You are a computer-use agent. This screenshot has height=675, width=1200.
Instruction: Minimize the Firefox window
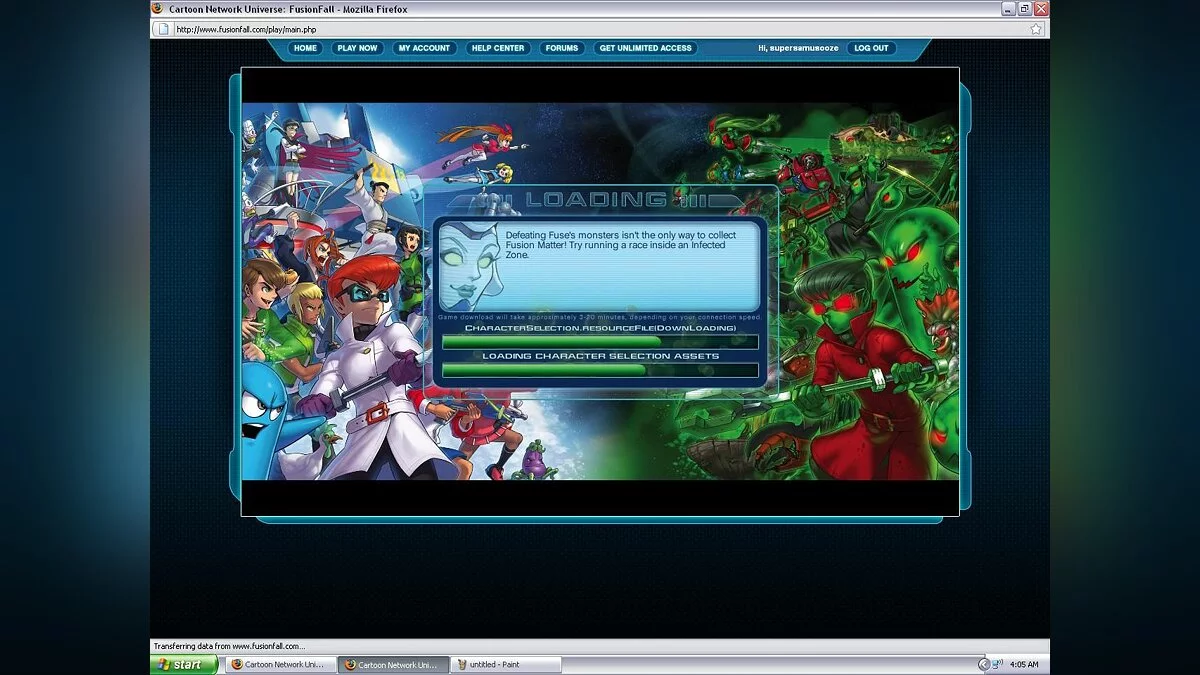[1008, 8]
